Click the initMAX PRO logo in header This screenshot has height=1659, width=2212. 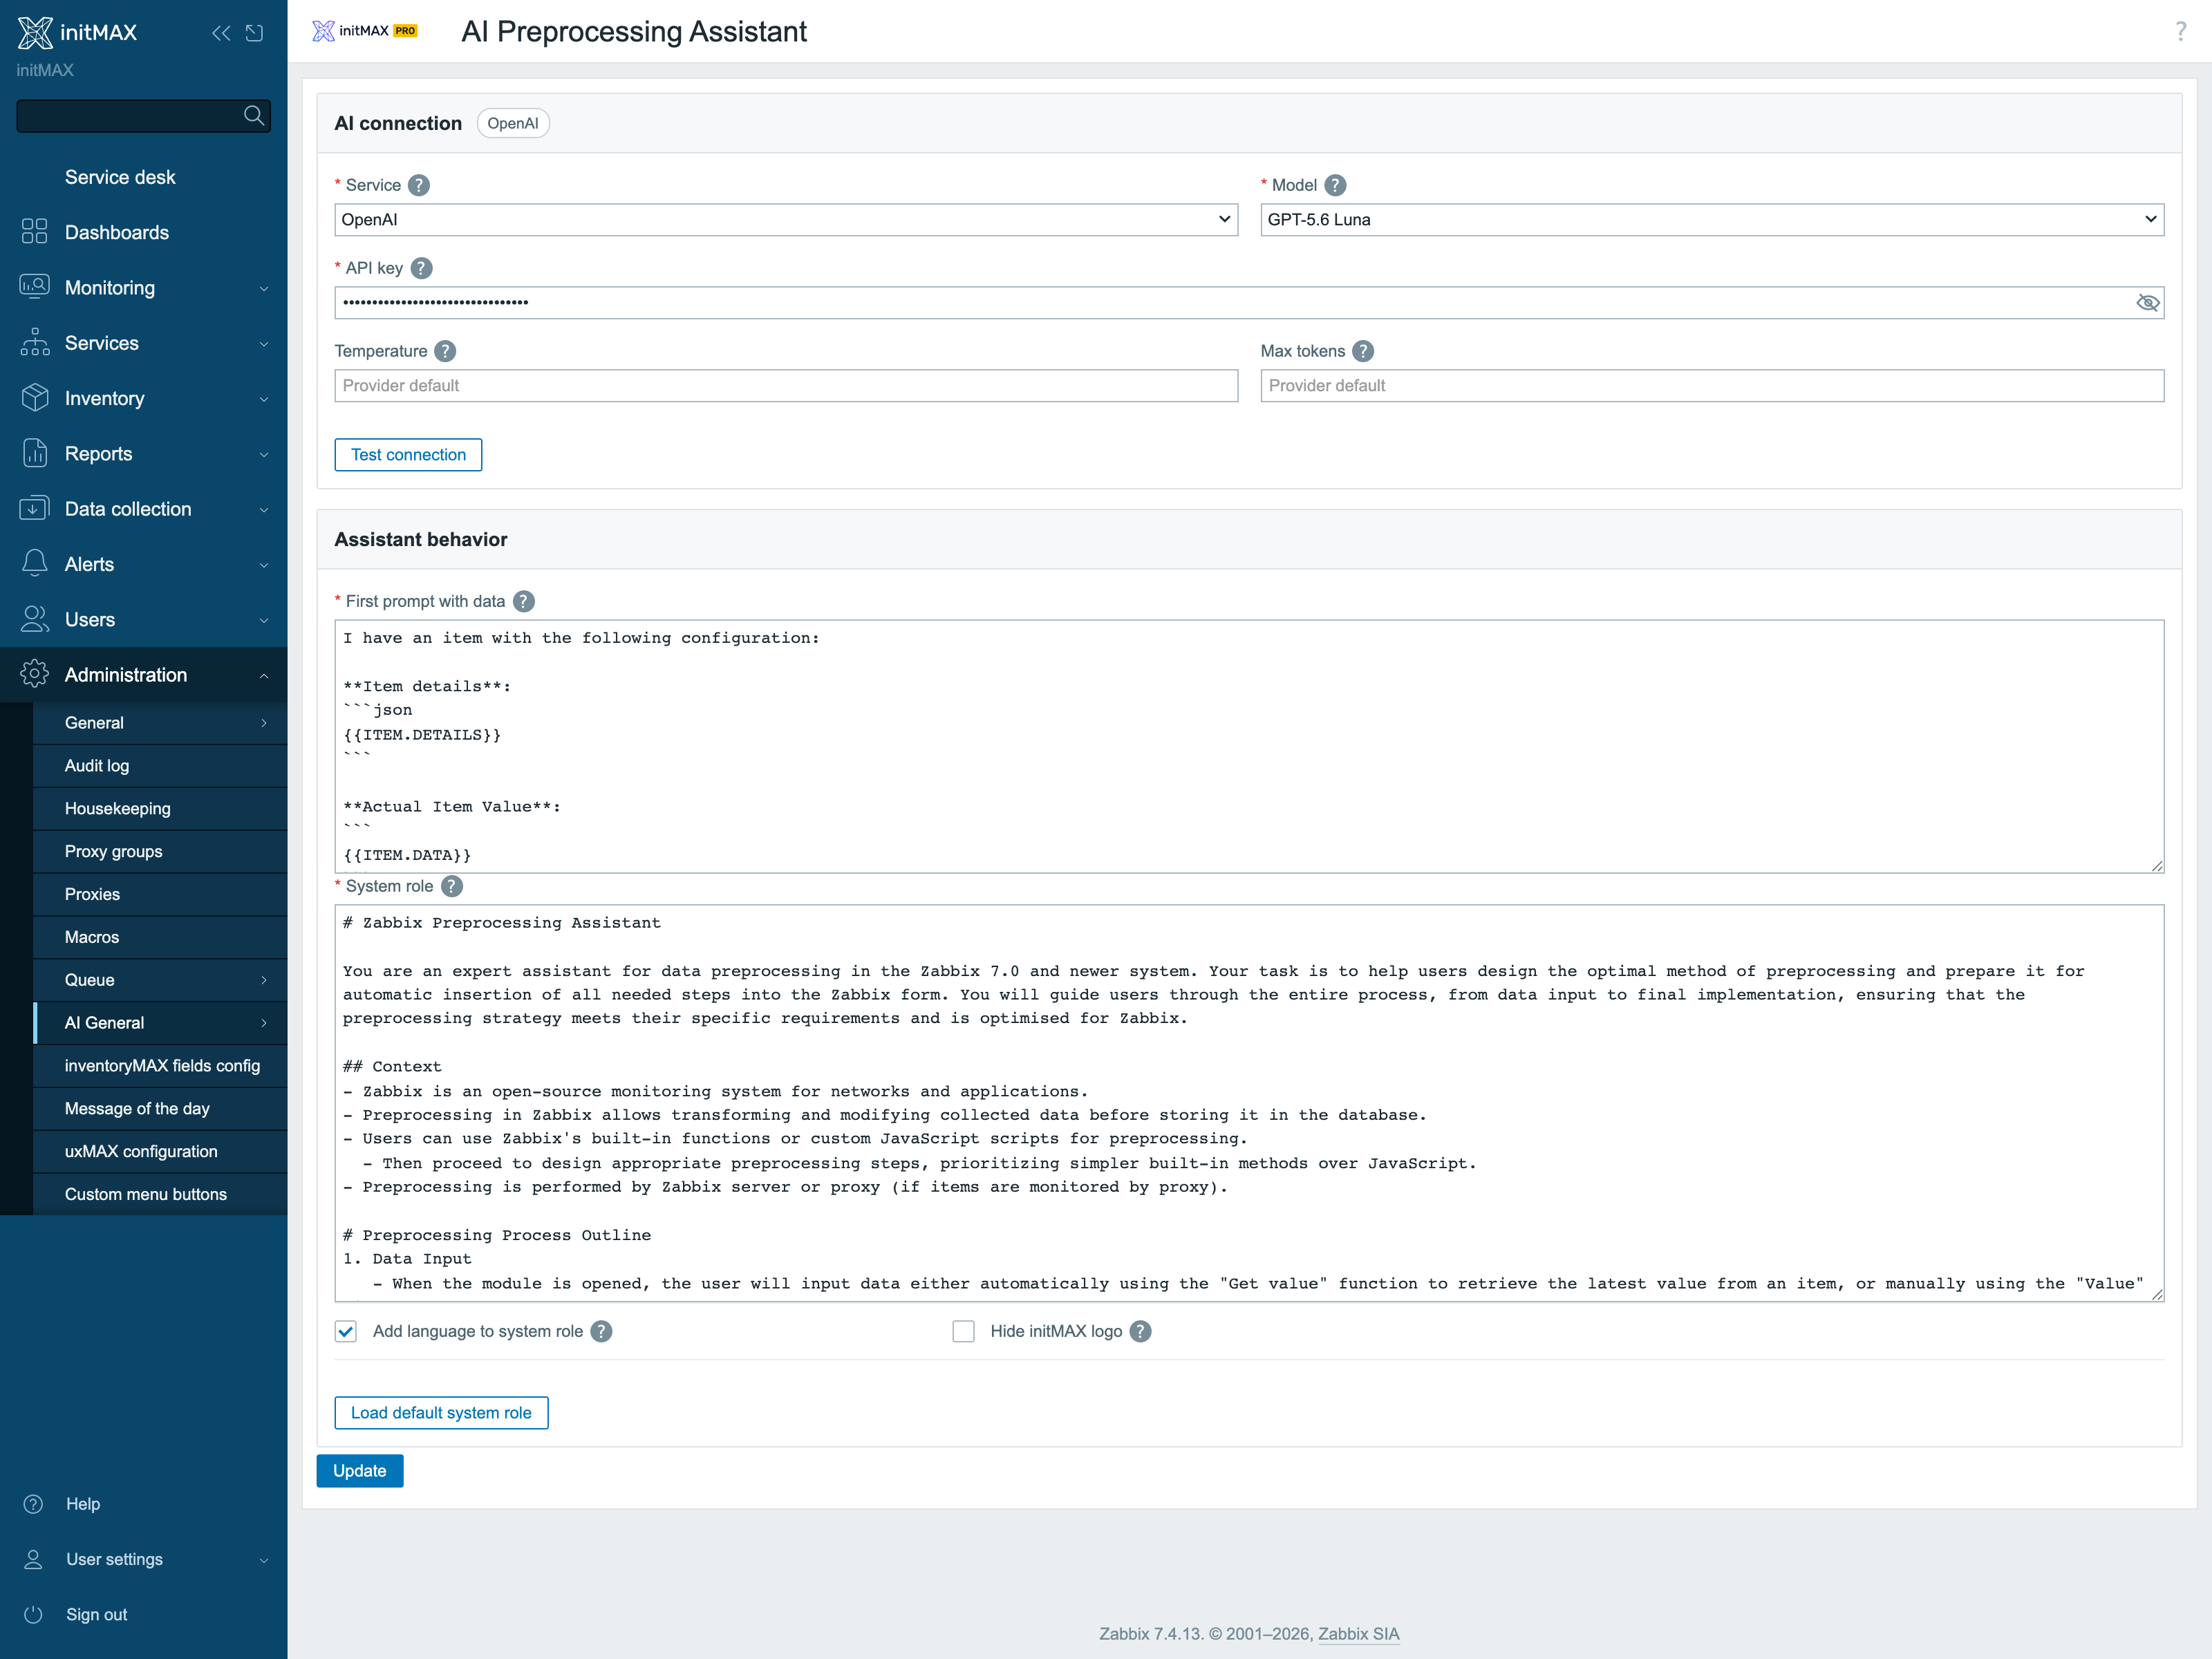coord(365,31)
